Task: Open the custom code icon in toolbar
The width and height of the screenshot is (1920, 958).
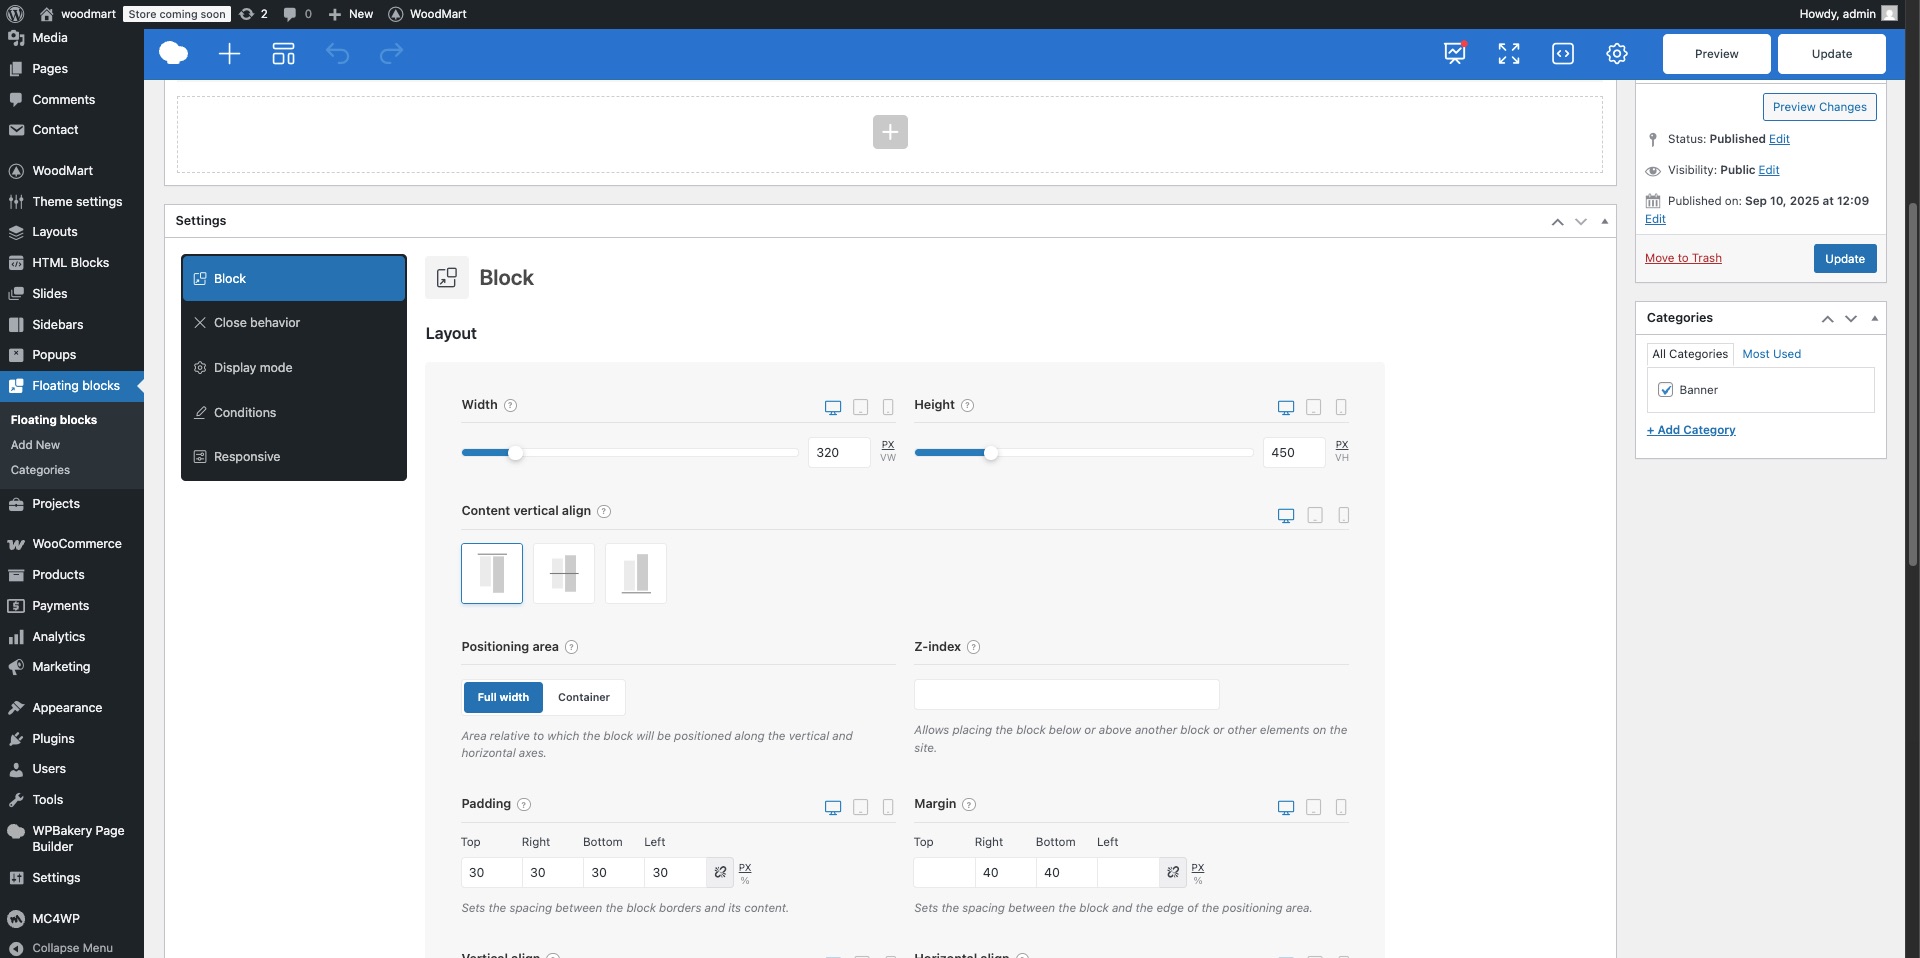Action: [x=1563, y=54]
